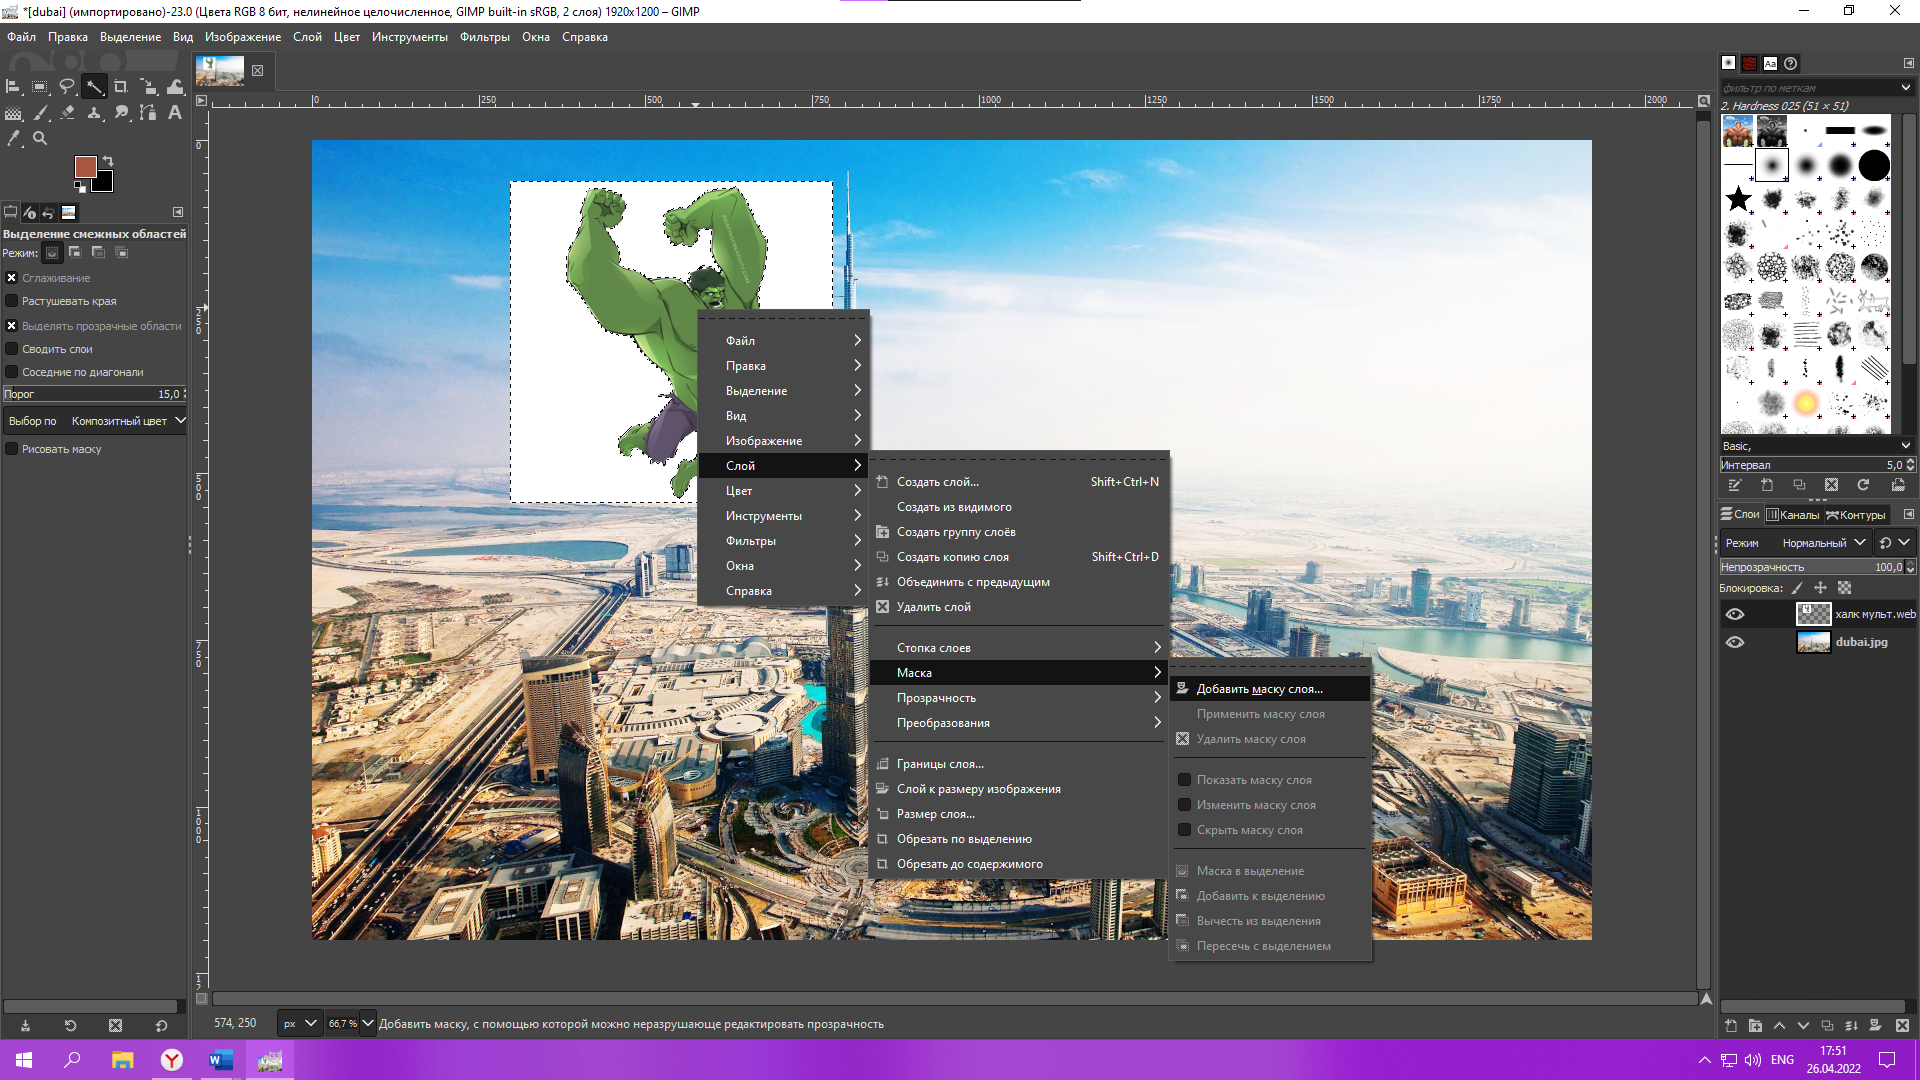
Task: Enable Сводить слои checkbox
Action: tap(12, 349)
